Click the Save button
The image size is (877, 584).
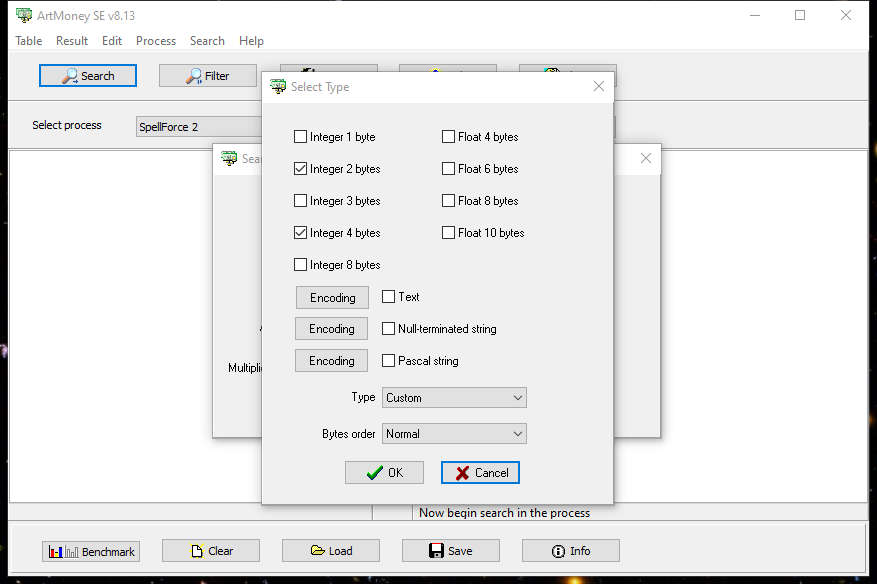pos(451,551)
